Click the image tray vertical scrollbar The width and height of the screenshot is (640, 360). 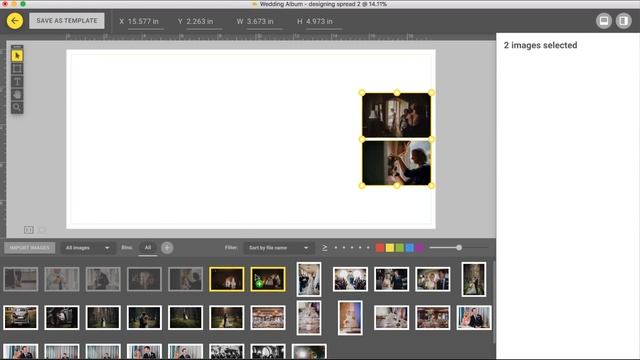[494, 302]
